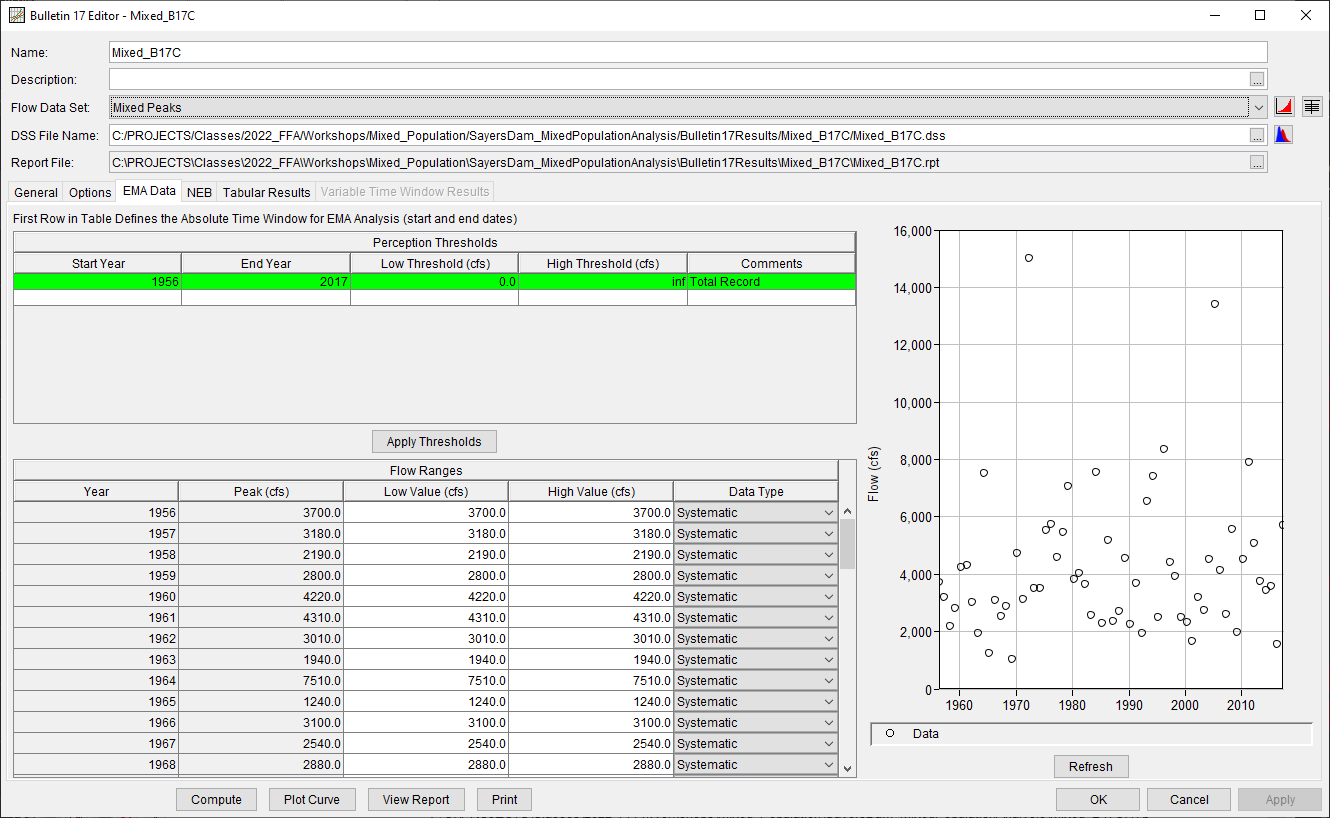
Task: Open the 1964 Data Type dropdown
Action: 827,680
